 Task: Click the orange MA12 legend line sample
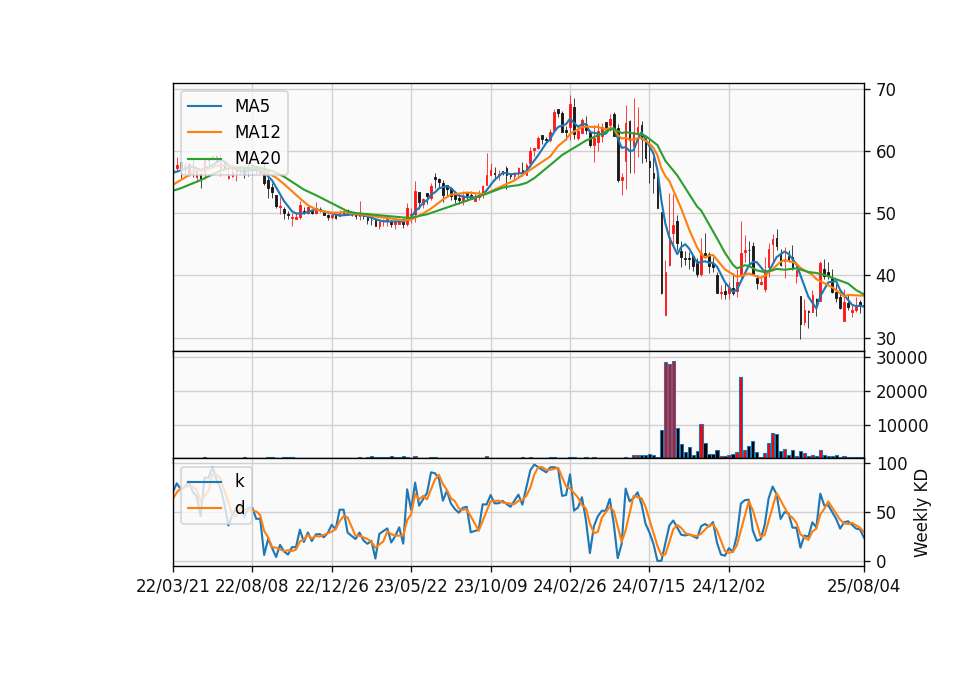204,132
